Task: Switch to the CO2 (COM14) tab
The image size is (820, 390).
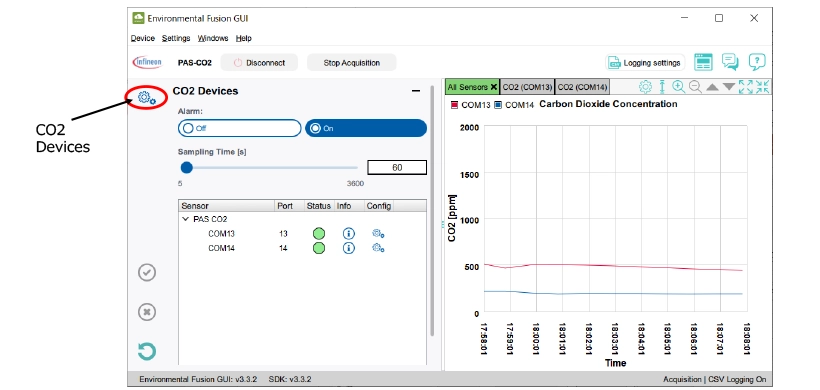Action: pos(582,87)
